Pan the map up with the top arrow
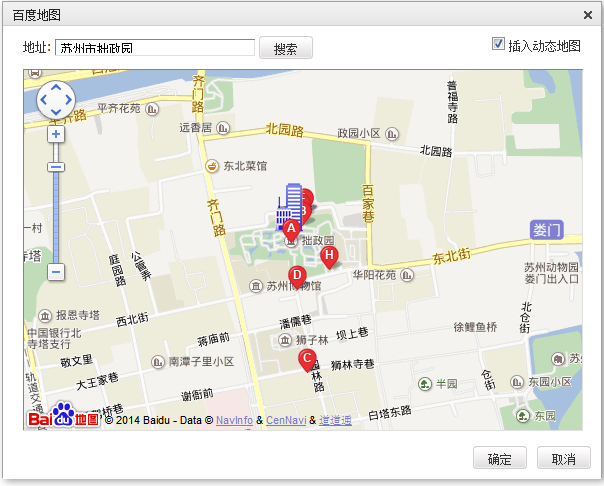Image resolution: width=604 pixels, height=486 pixels. tap(56, 87)
